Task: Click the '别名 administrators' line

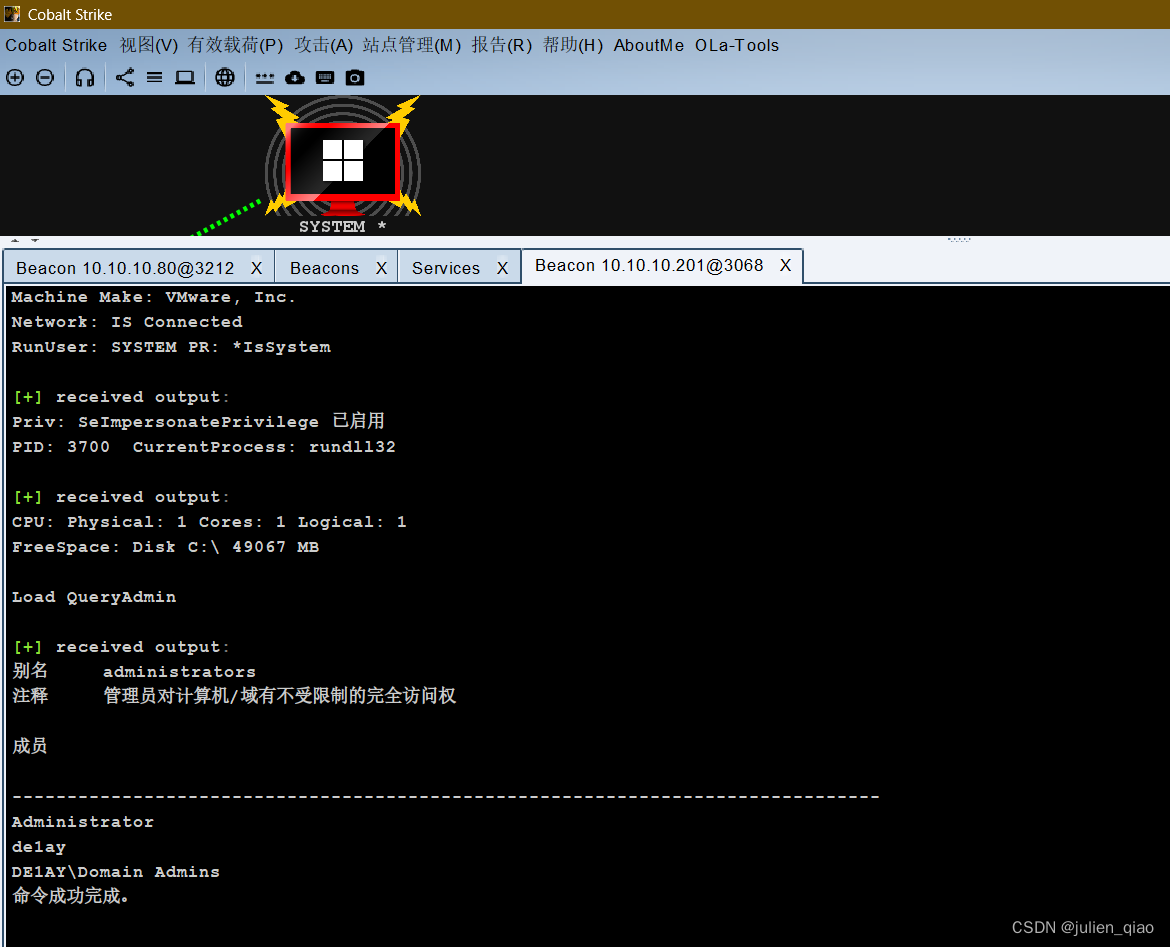Action: pos(134,672)
